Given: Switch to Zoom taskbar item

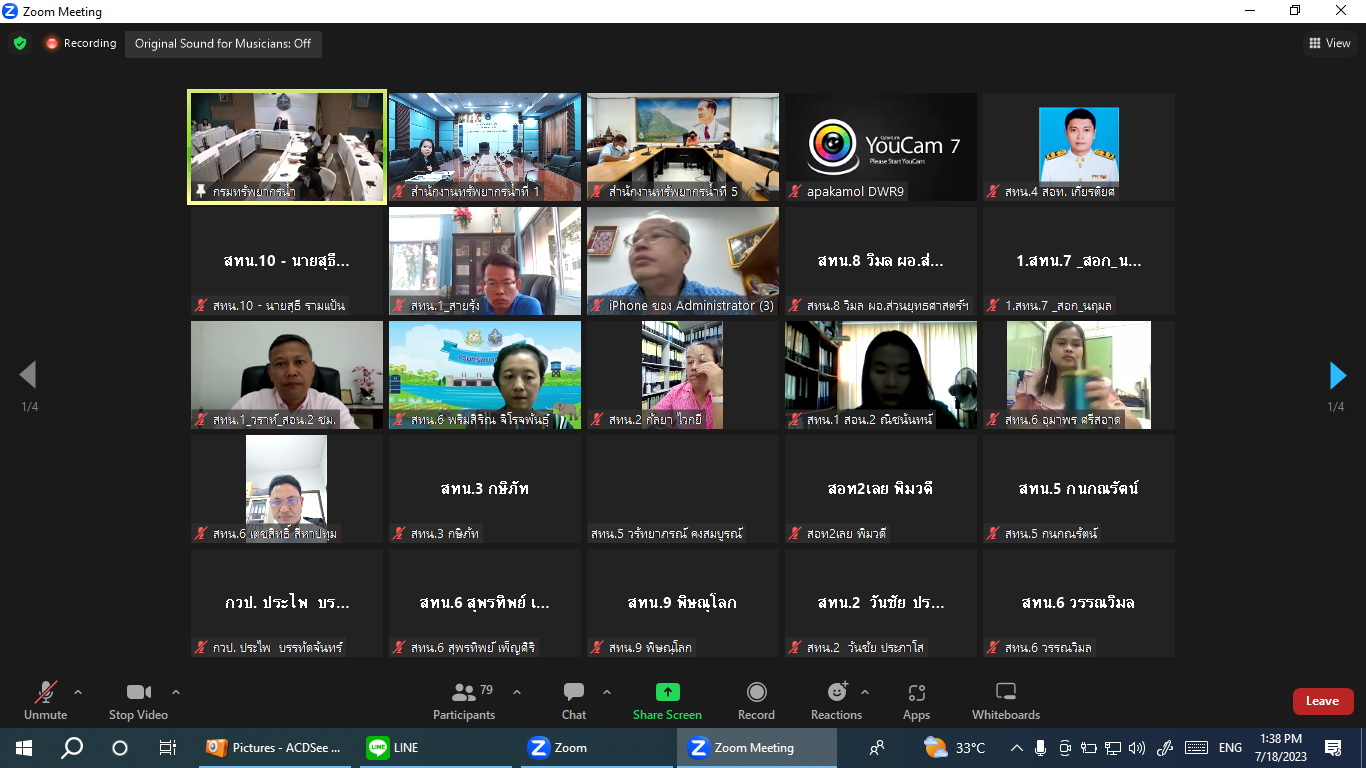Looking at the screenshot, I should tap(597, 748).
